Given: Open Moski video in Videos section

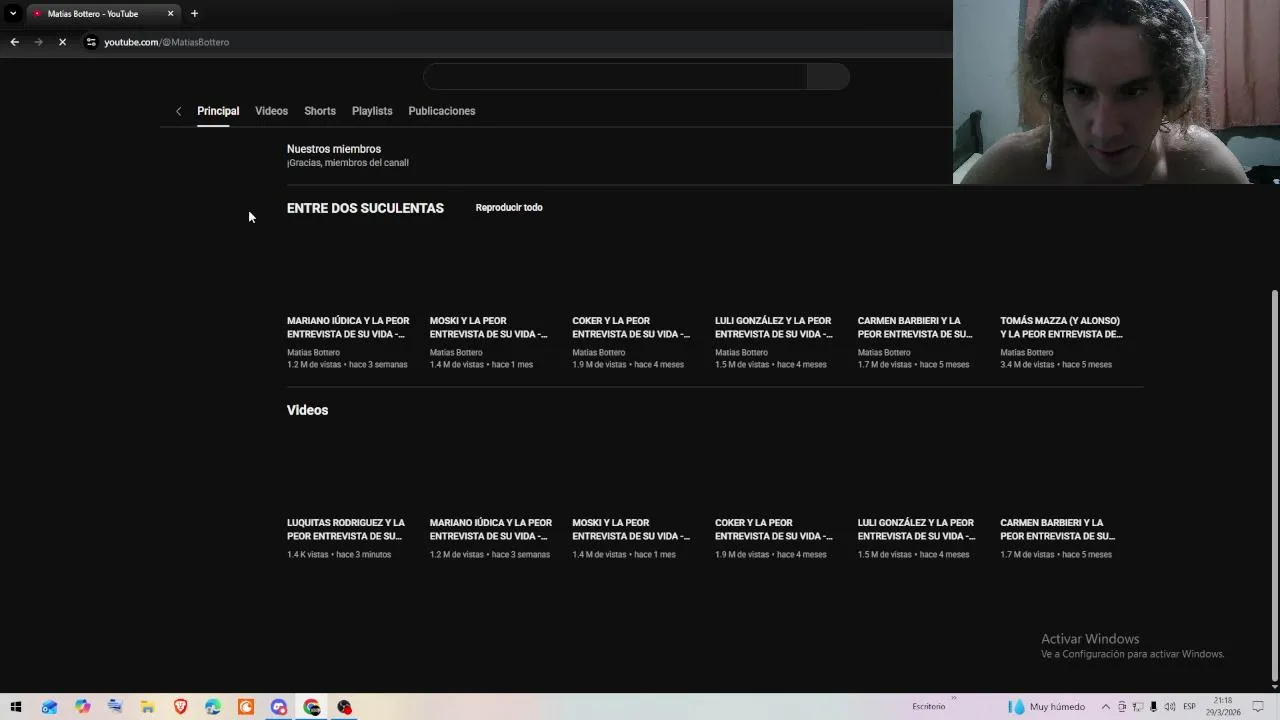Looking at the screenshot, I should (x=632, y=529).
